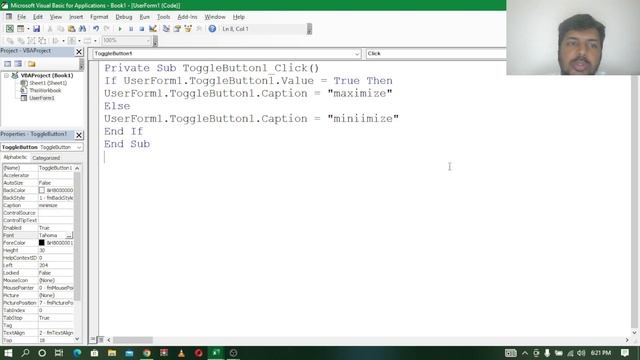Open VLC media player from the taskbar
The width and height of the screenshot is (640, 360).
181,353
